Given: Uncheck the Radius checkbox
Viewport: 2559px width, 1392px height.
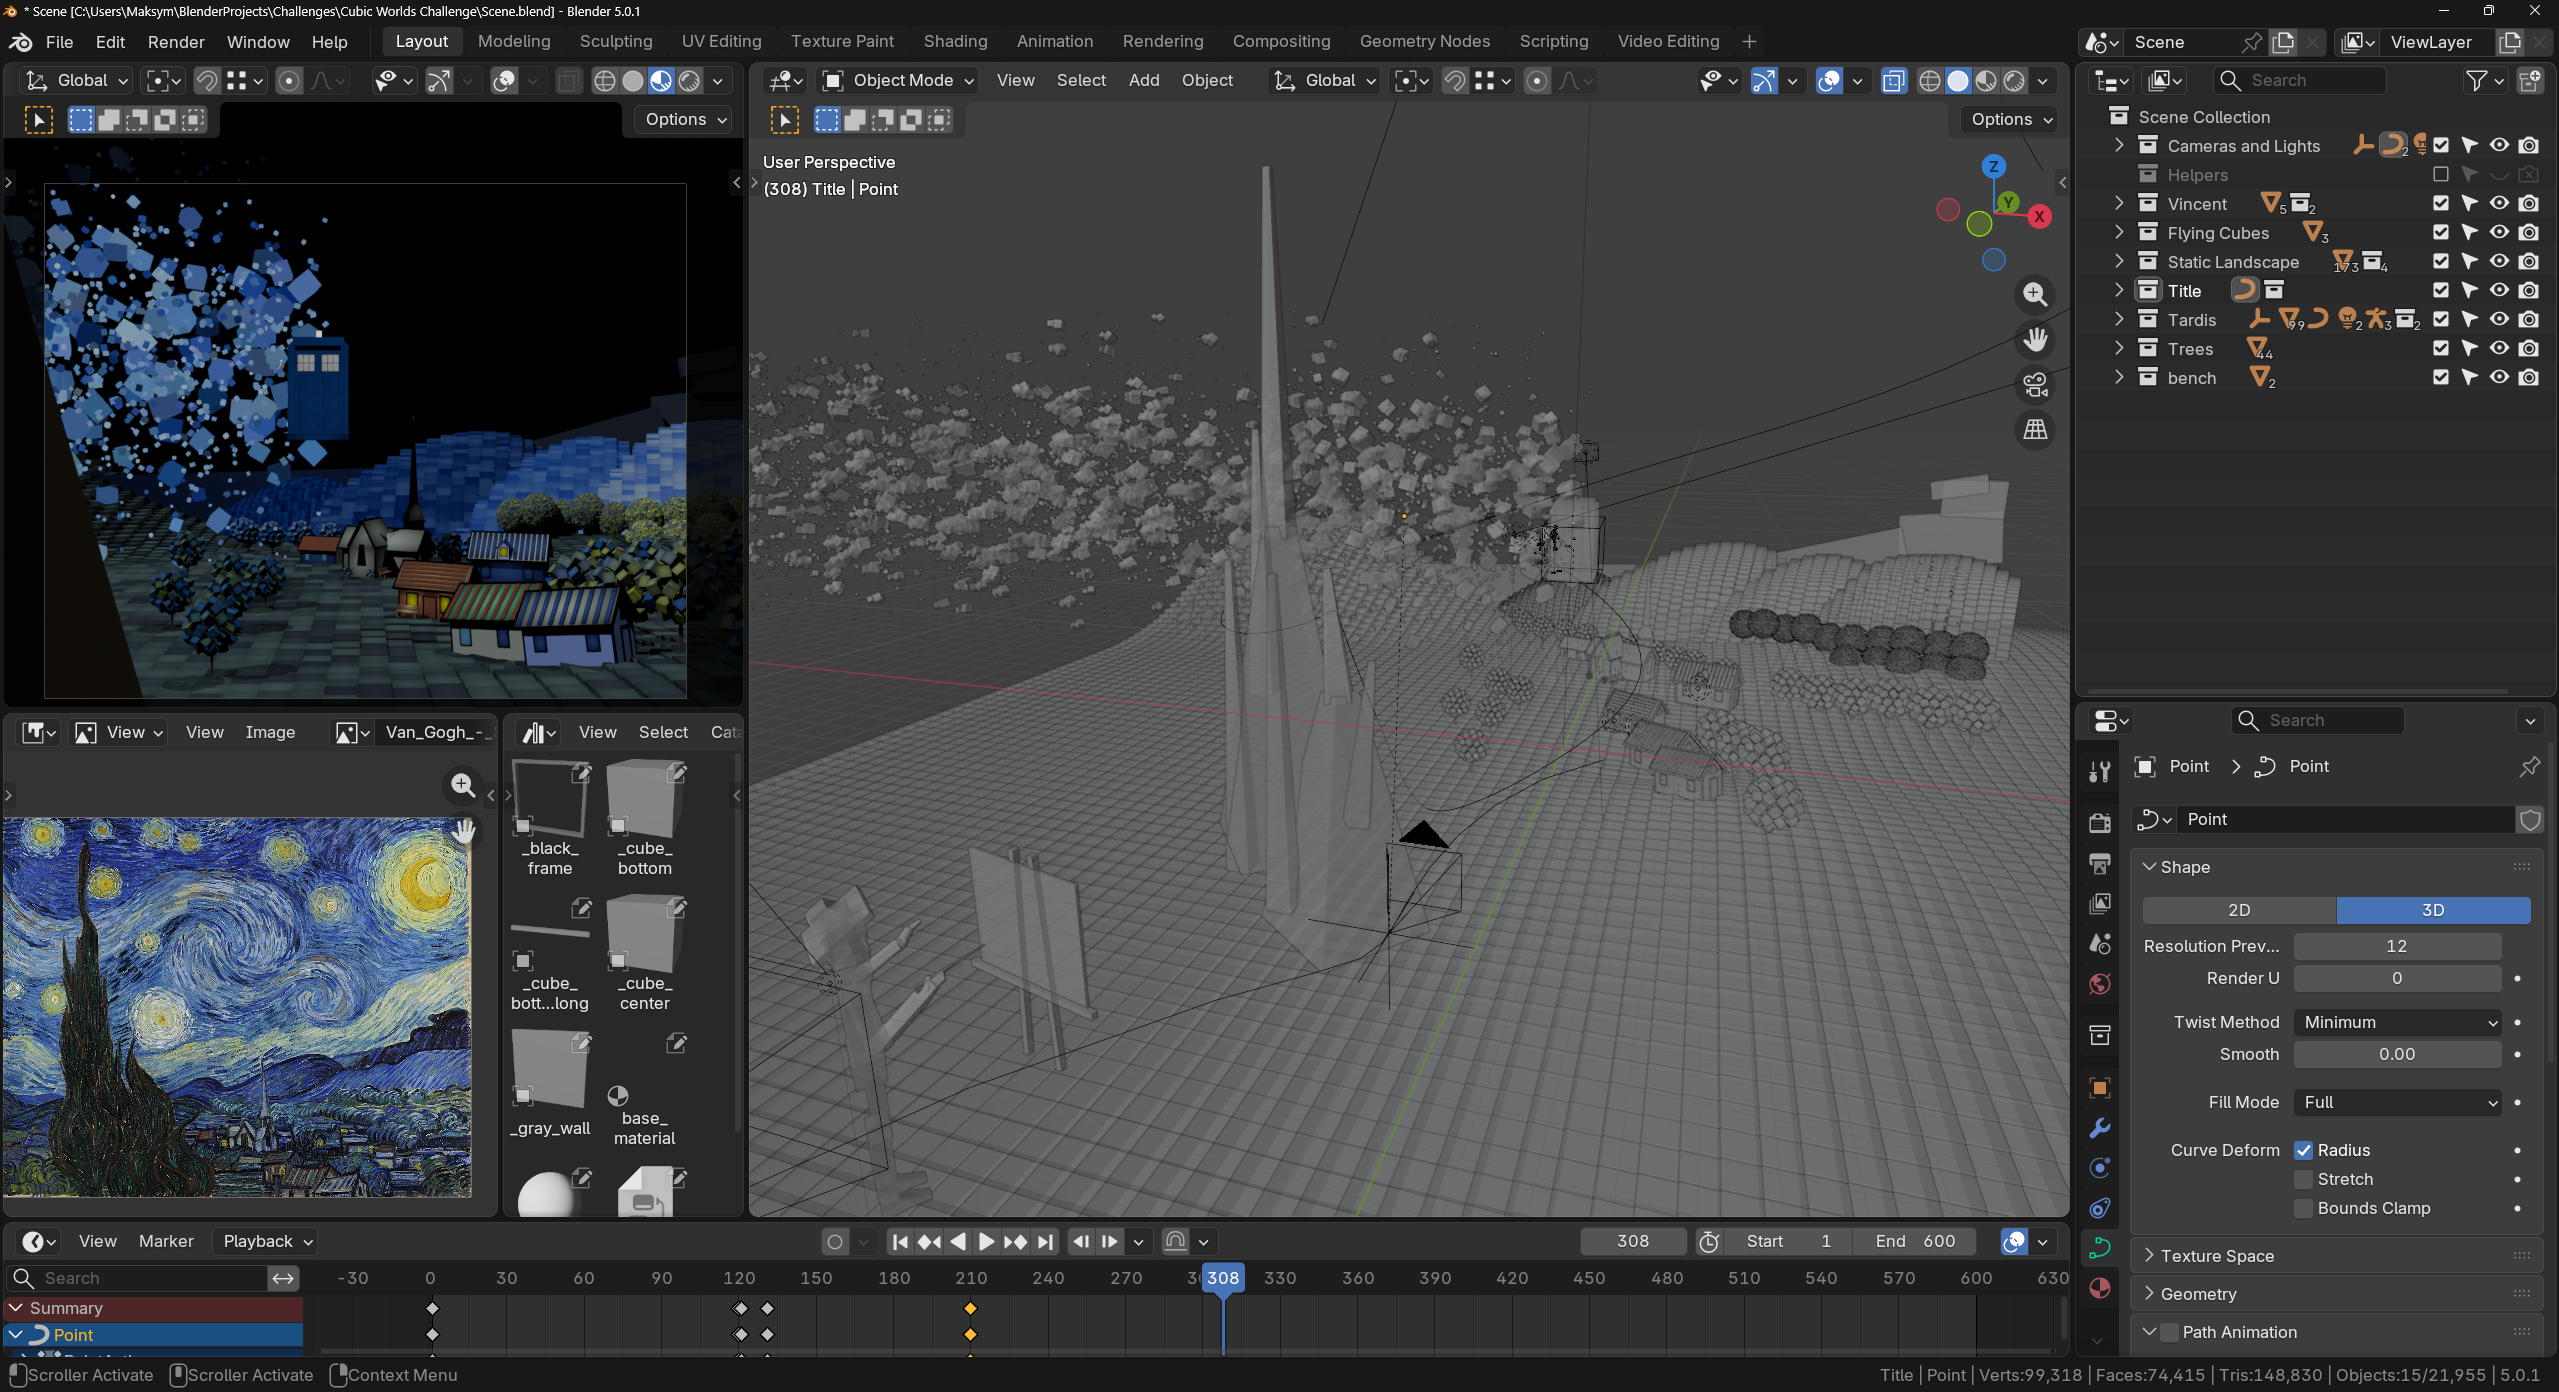Looking at the screenshot, I should coord(2303,1151).
